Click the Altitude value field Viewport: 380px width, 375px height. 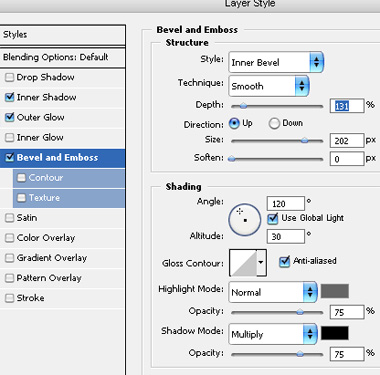point(286,236)
